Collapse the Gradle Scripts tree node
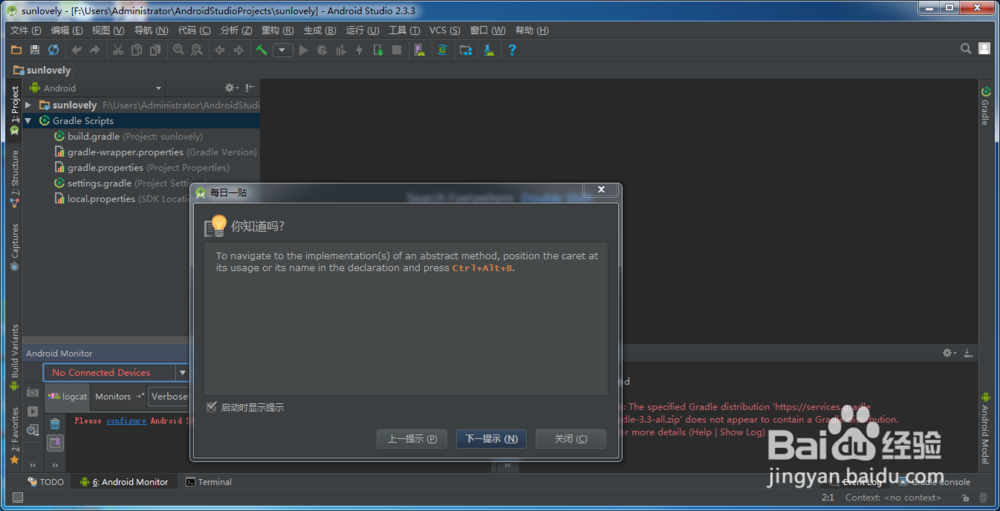The image size is (1000, 511). 27,121
